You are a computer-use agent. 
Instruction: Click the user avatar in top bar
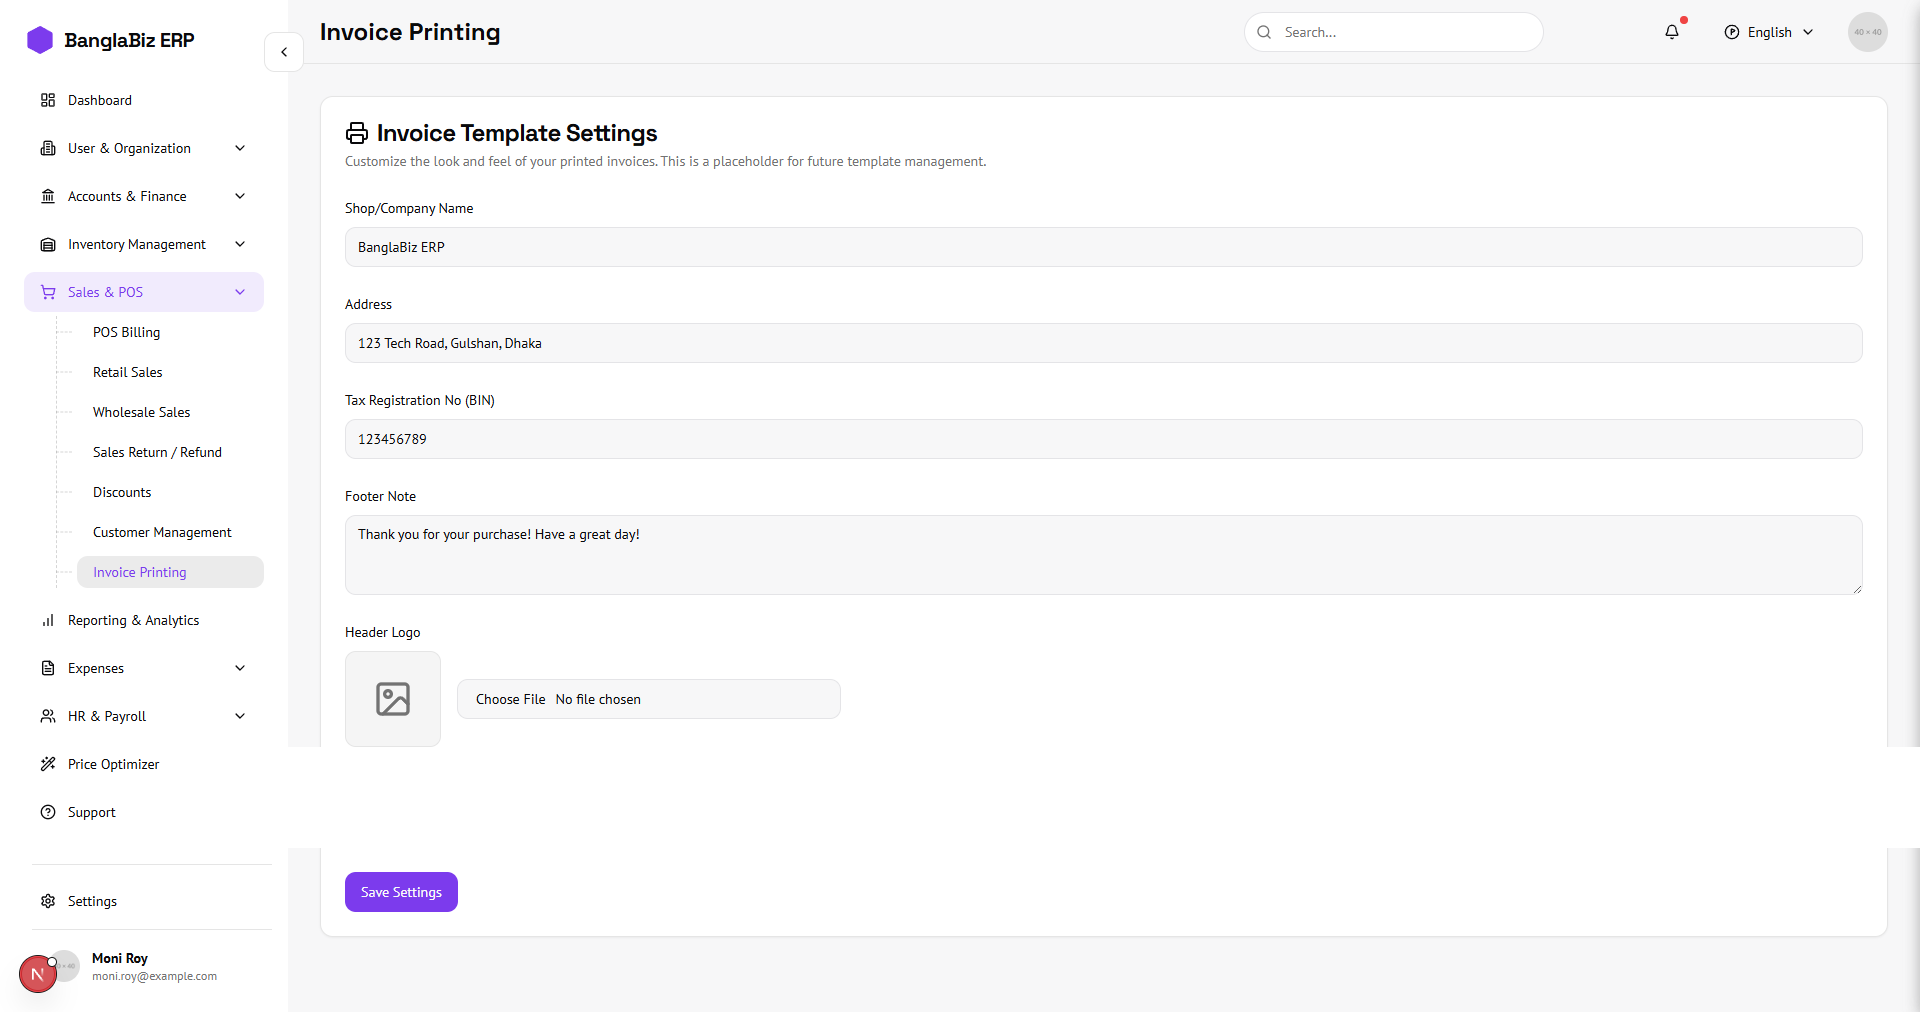1867,32
